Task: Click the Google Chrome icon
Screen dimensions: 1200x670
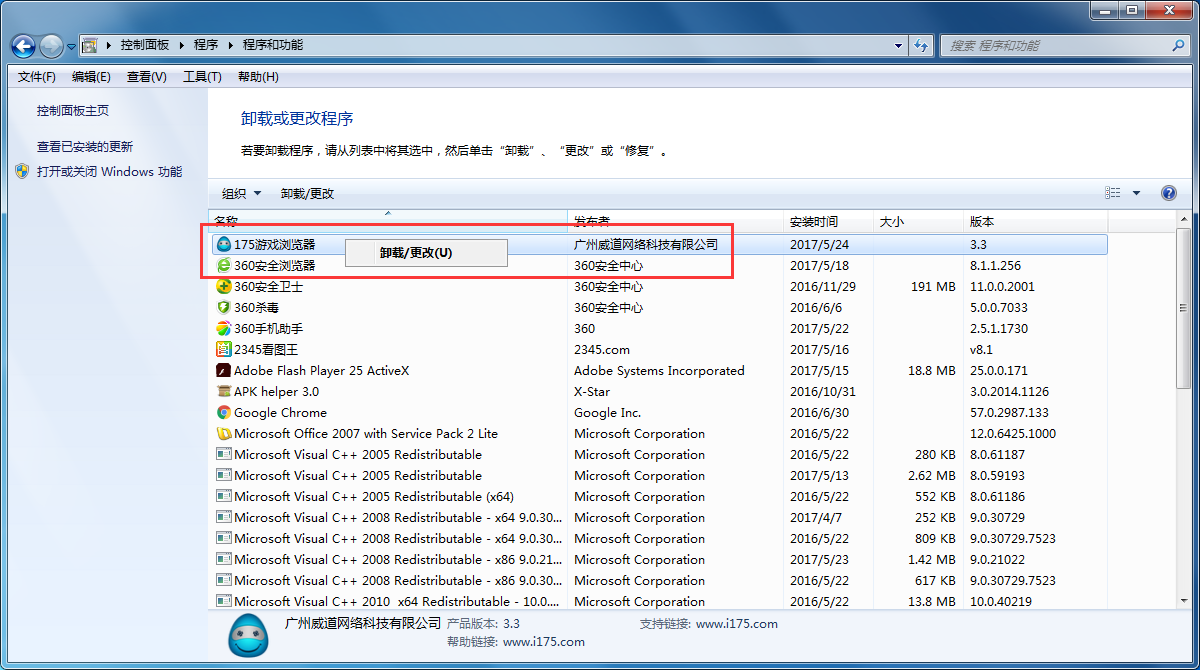Action: (x=224, y=412)
